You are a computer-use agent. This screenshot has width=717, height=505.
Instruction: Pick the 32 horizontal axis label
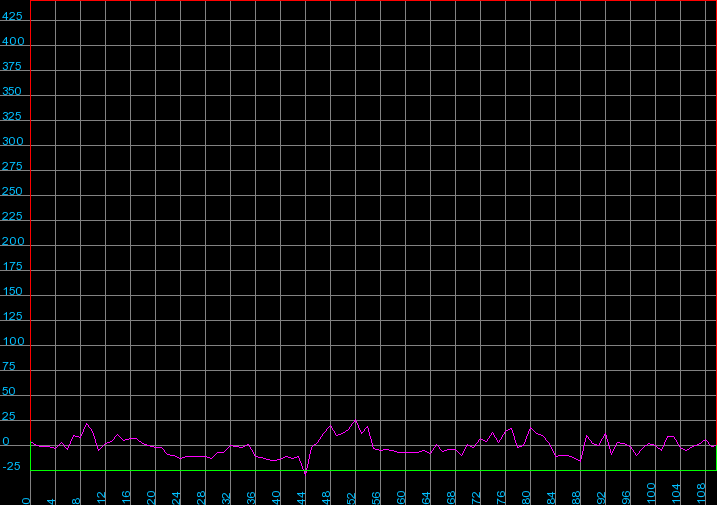pos(226,498)
